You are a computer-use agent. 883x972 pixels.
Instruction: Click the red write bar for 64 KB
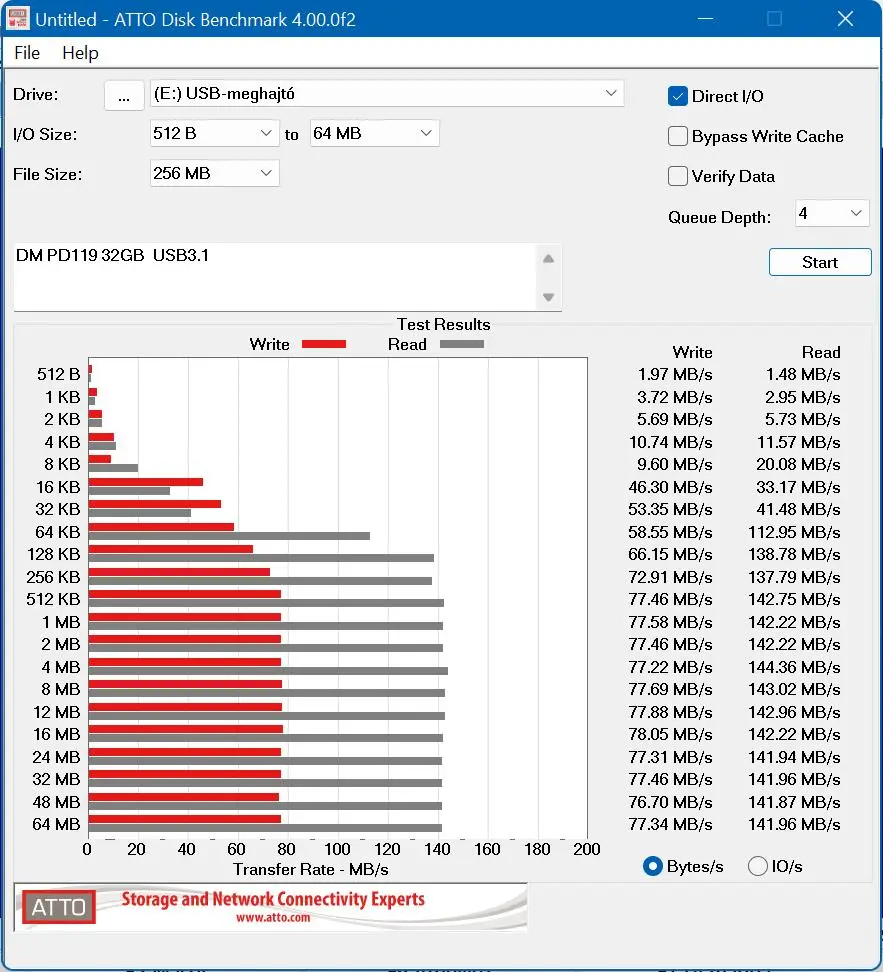161,527
